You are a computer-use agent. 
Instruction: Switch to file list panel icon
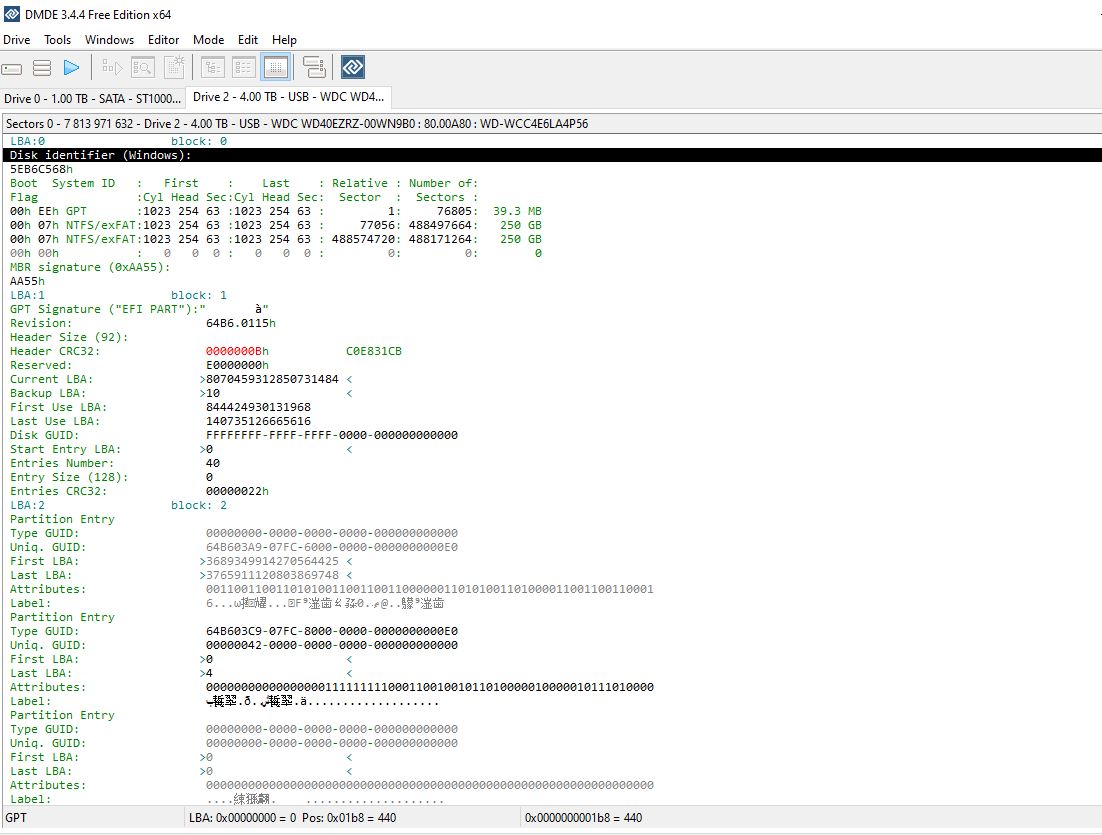pyautogui.click(x=244, y=67)
